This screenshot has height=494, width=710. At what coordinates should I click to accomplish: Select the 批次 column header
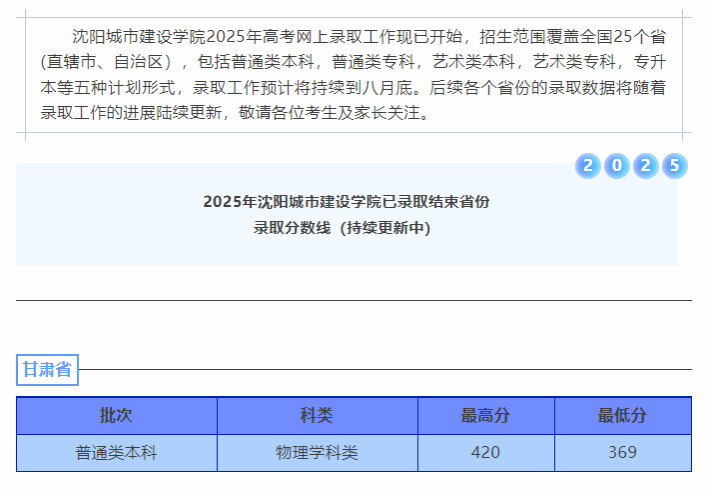[x=116, y=416]
